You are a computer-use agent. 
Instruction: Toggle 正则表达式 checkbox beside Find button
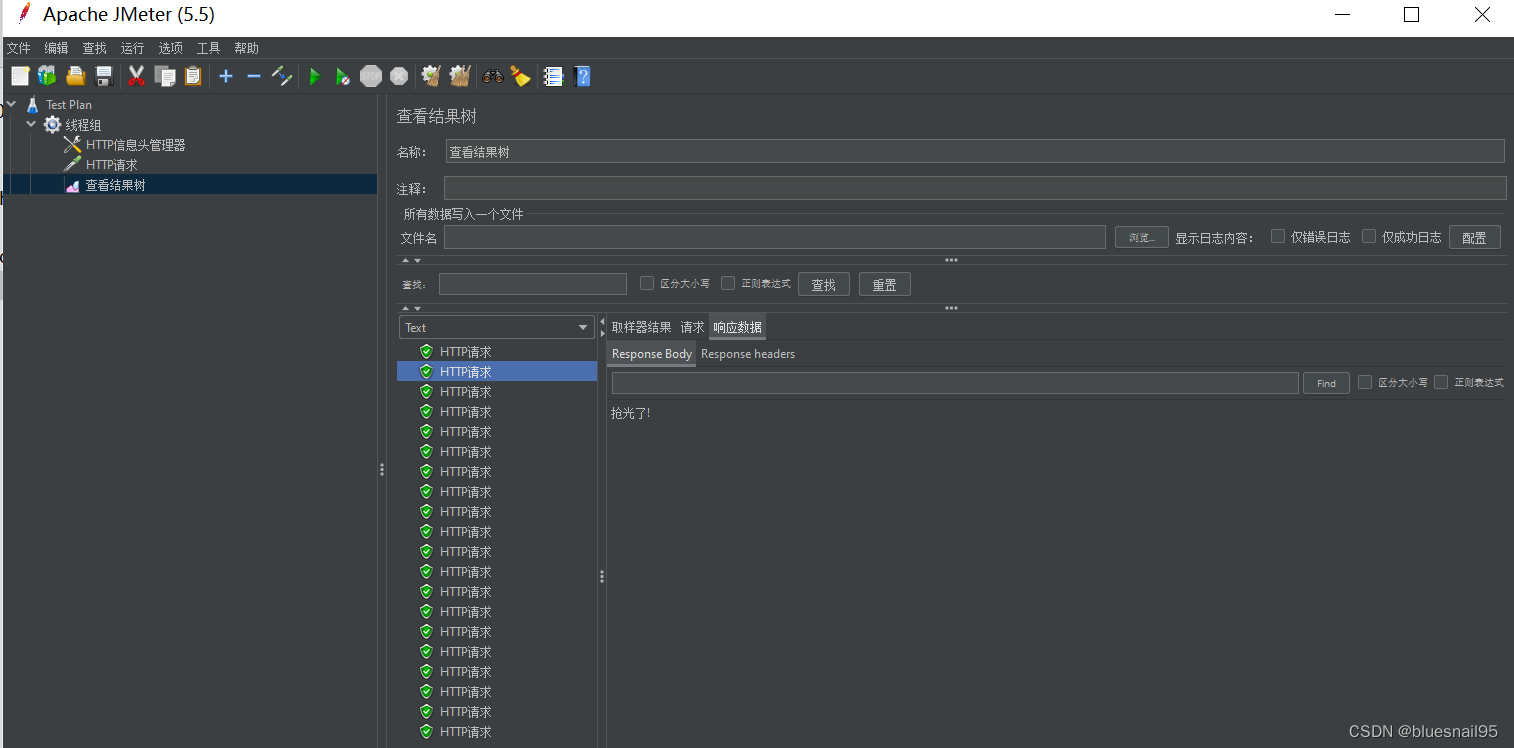point(1441,382)
